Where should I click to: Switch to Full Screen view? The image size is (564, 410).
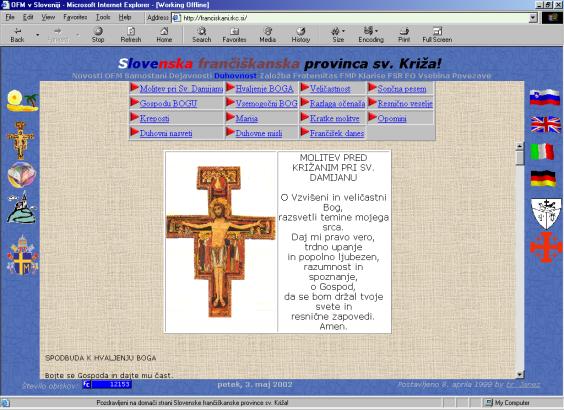[437, 35]
